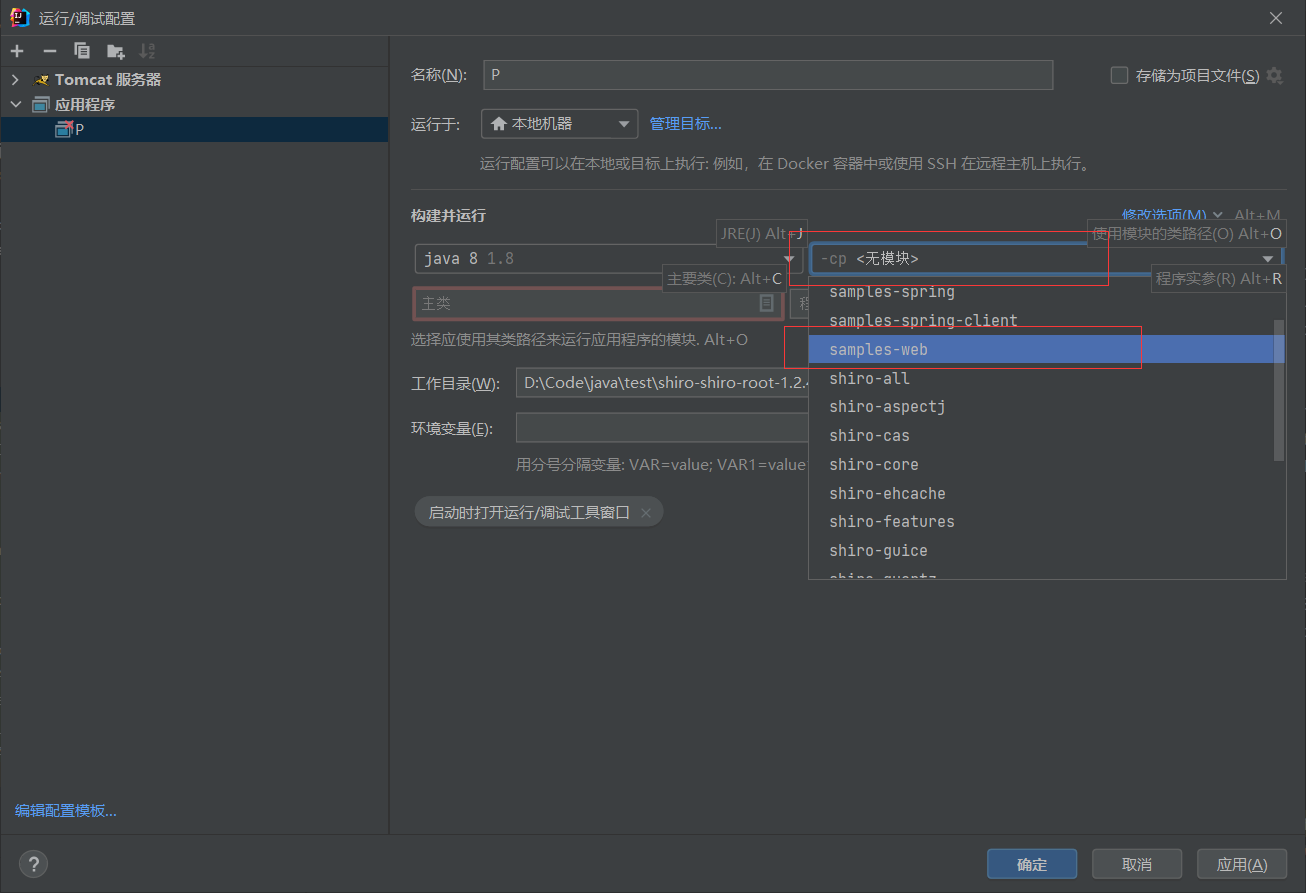Pick shiro-features in the module list
Image resolution: width=1306 pixels, height=893 pixels.
point(1041,522)
